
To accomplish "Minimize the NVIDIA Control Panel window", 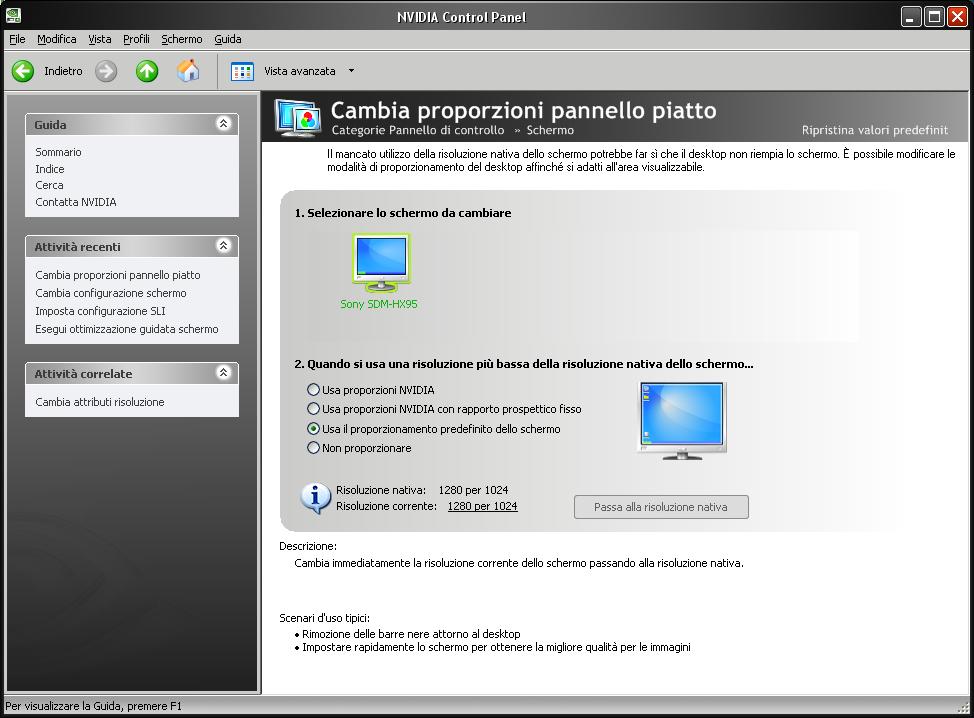I will [911, 16].
